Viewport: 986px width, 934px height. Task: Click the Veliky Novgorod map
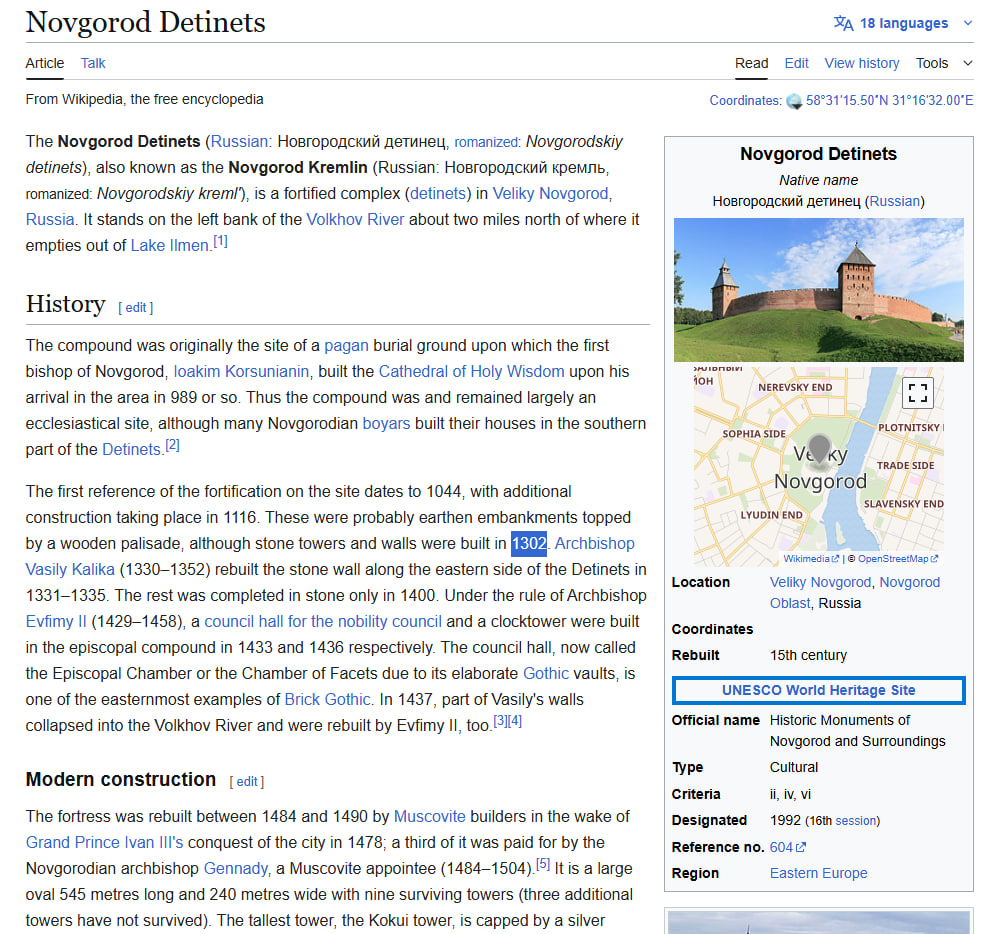(819, 467)
